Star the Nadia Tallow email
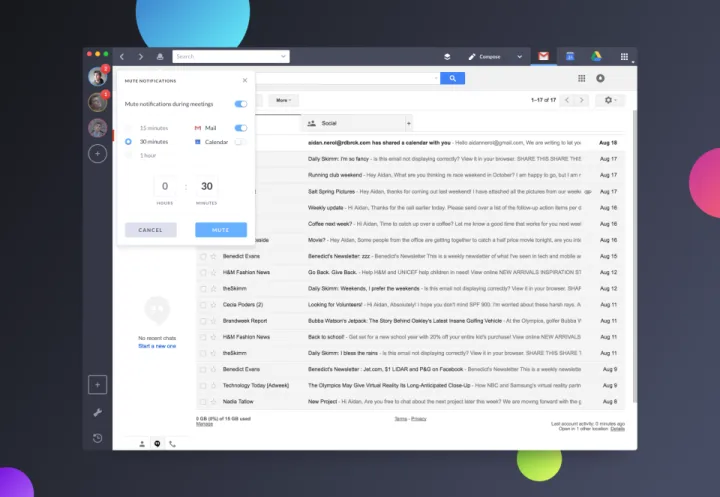Viewport: 720px width, 497px height. 214,401
